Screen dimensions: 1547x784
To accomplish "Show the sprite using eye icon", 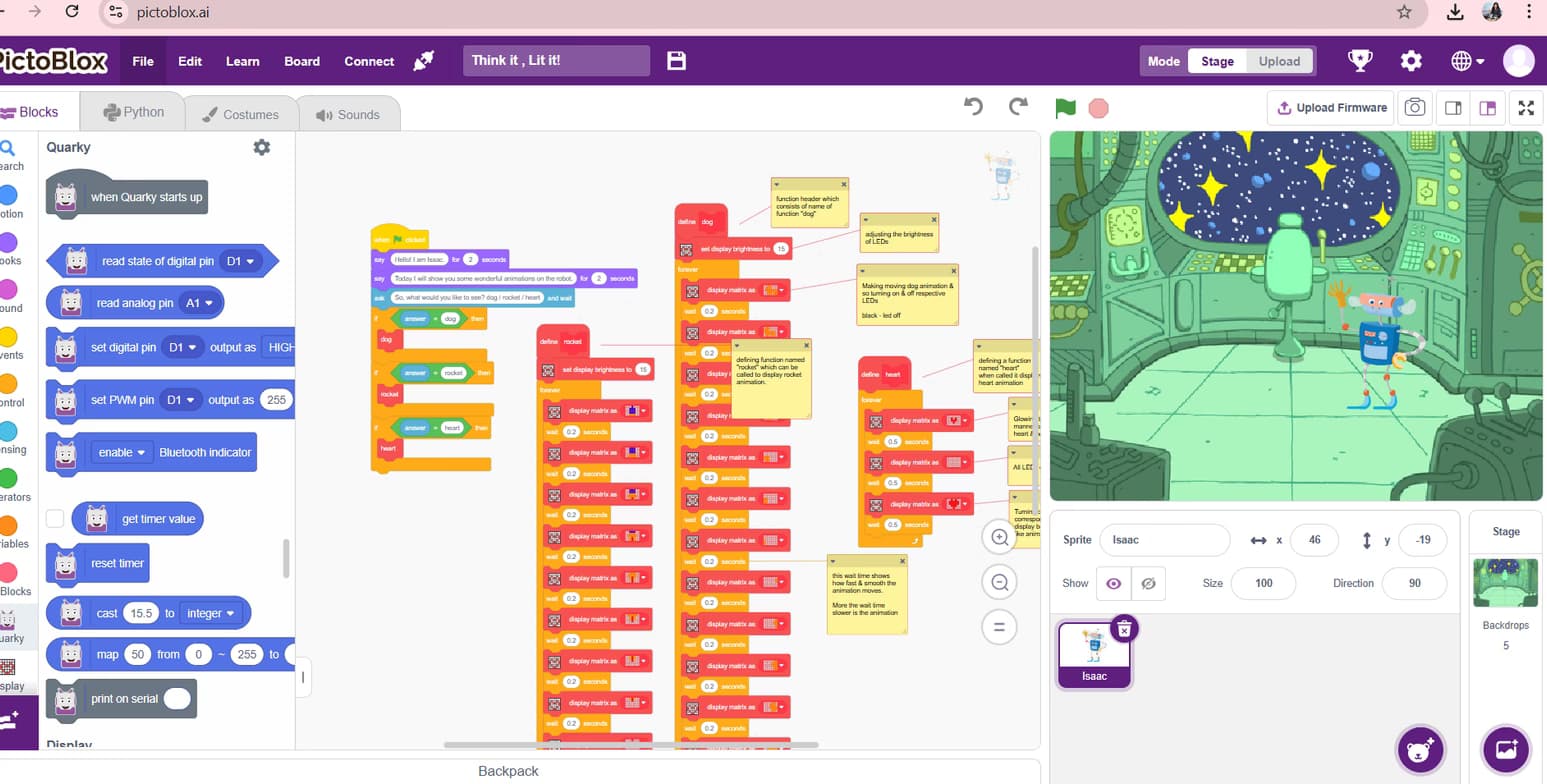I will coord(1113,583).
